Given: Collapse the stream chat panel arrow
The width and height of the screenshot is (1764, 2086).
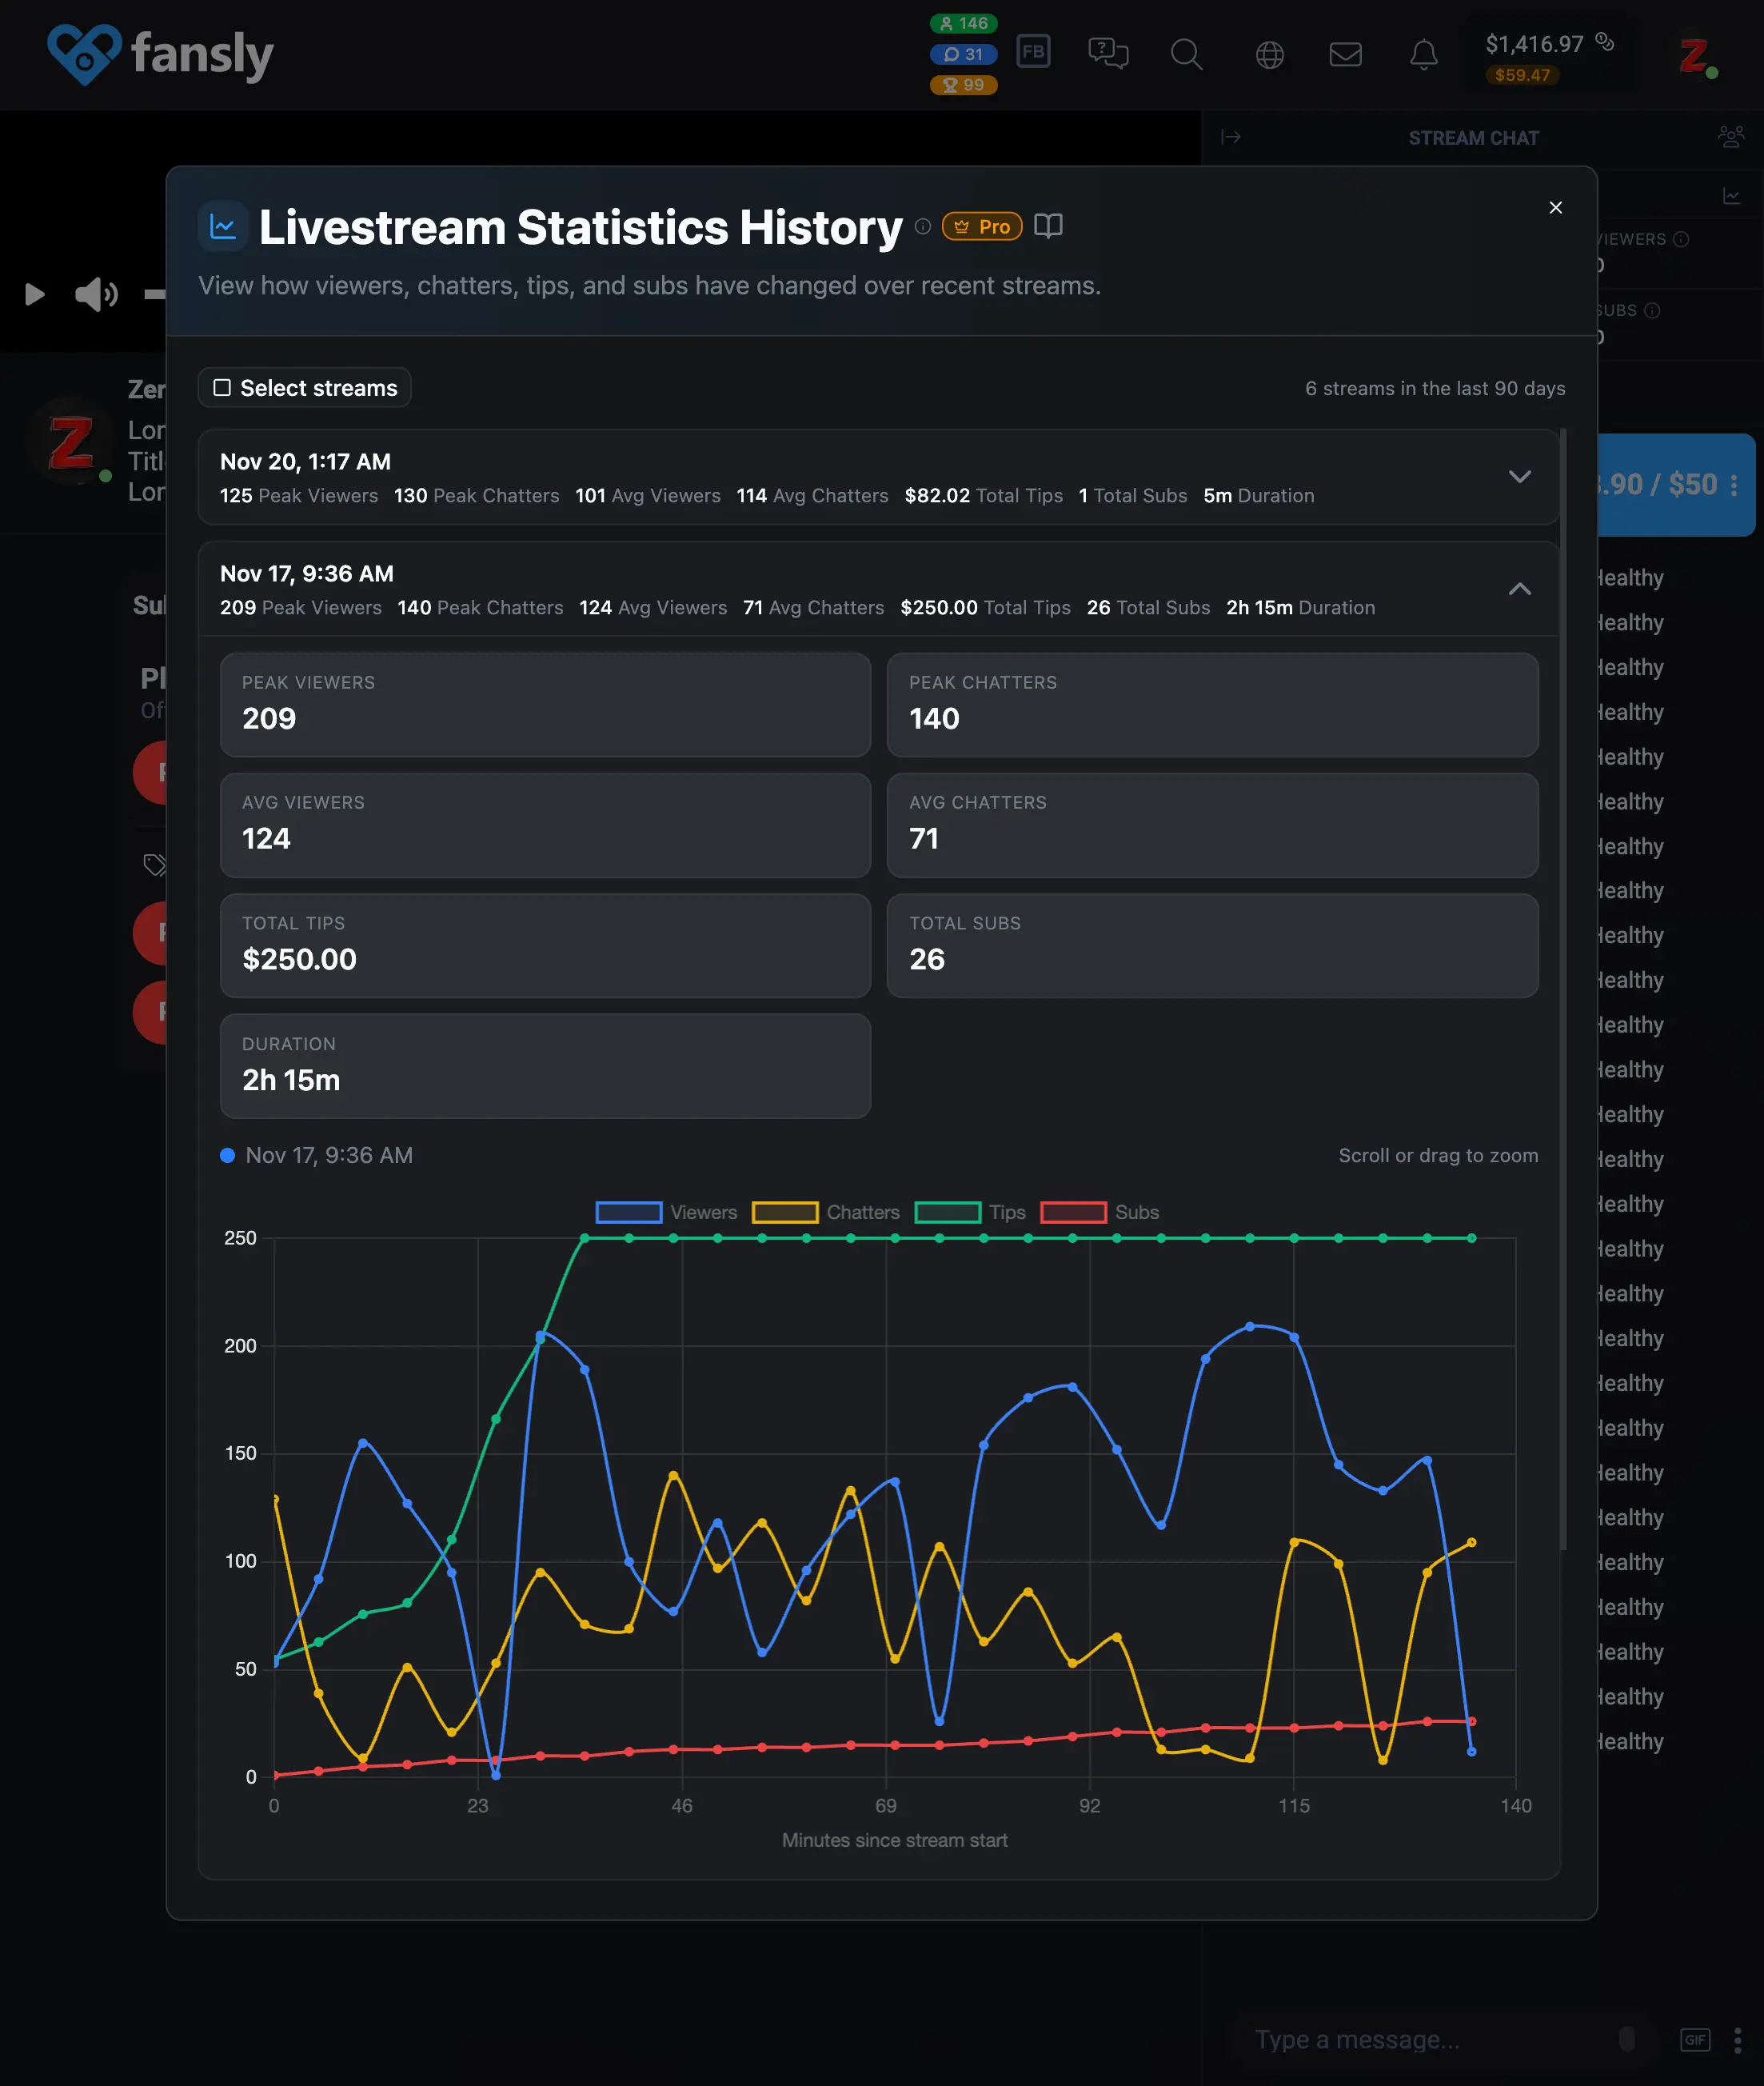Looking at the screenshot, I should 1231,137.
